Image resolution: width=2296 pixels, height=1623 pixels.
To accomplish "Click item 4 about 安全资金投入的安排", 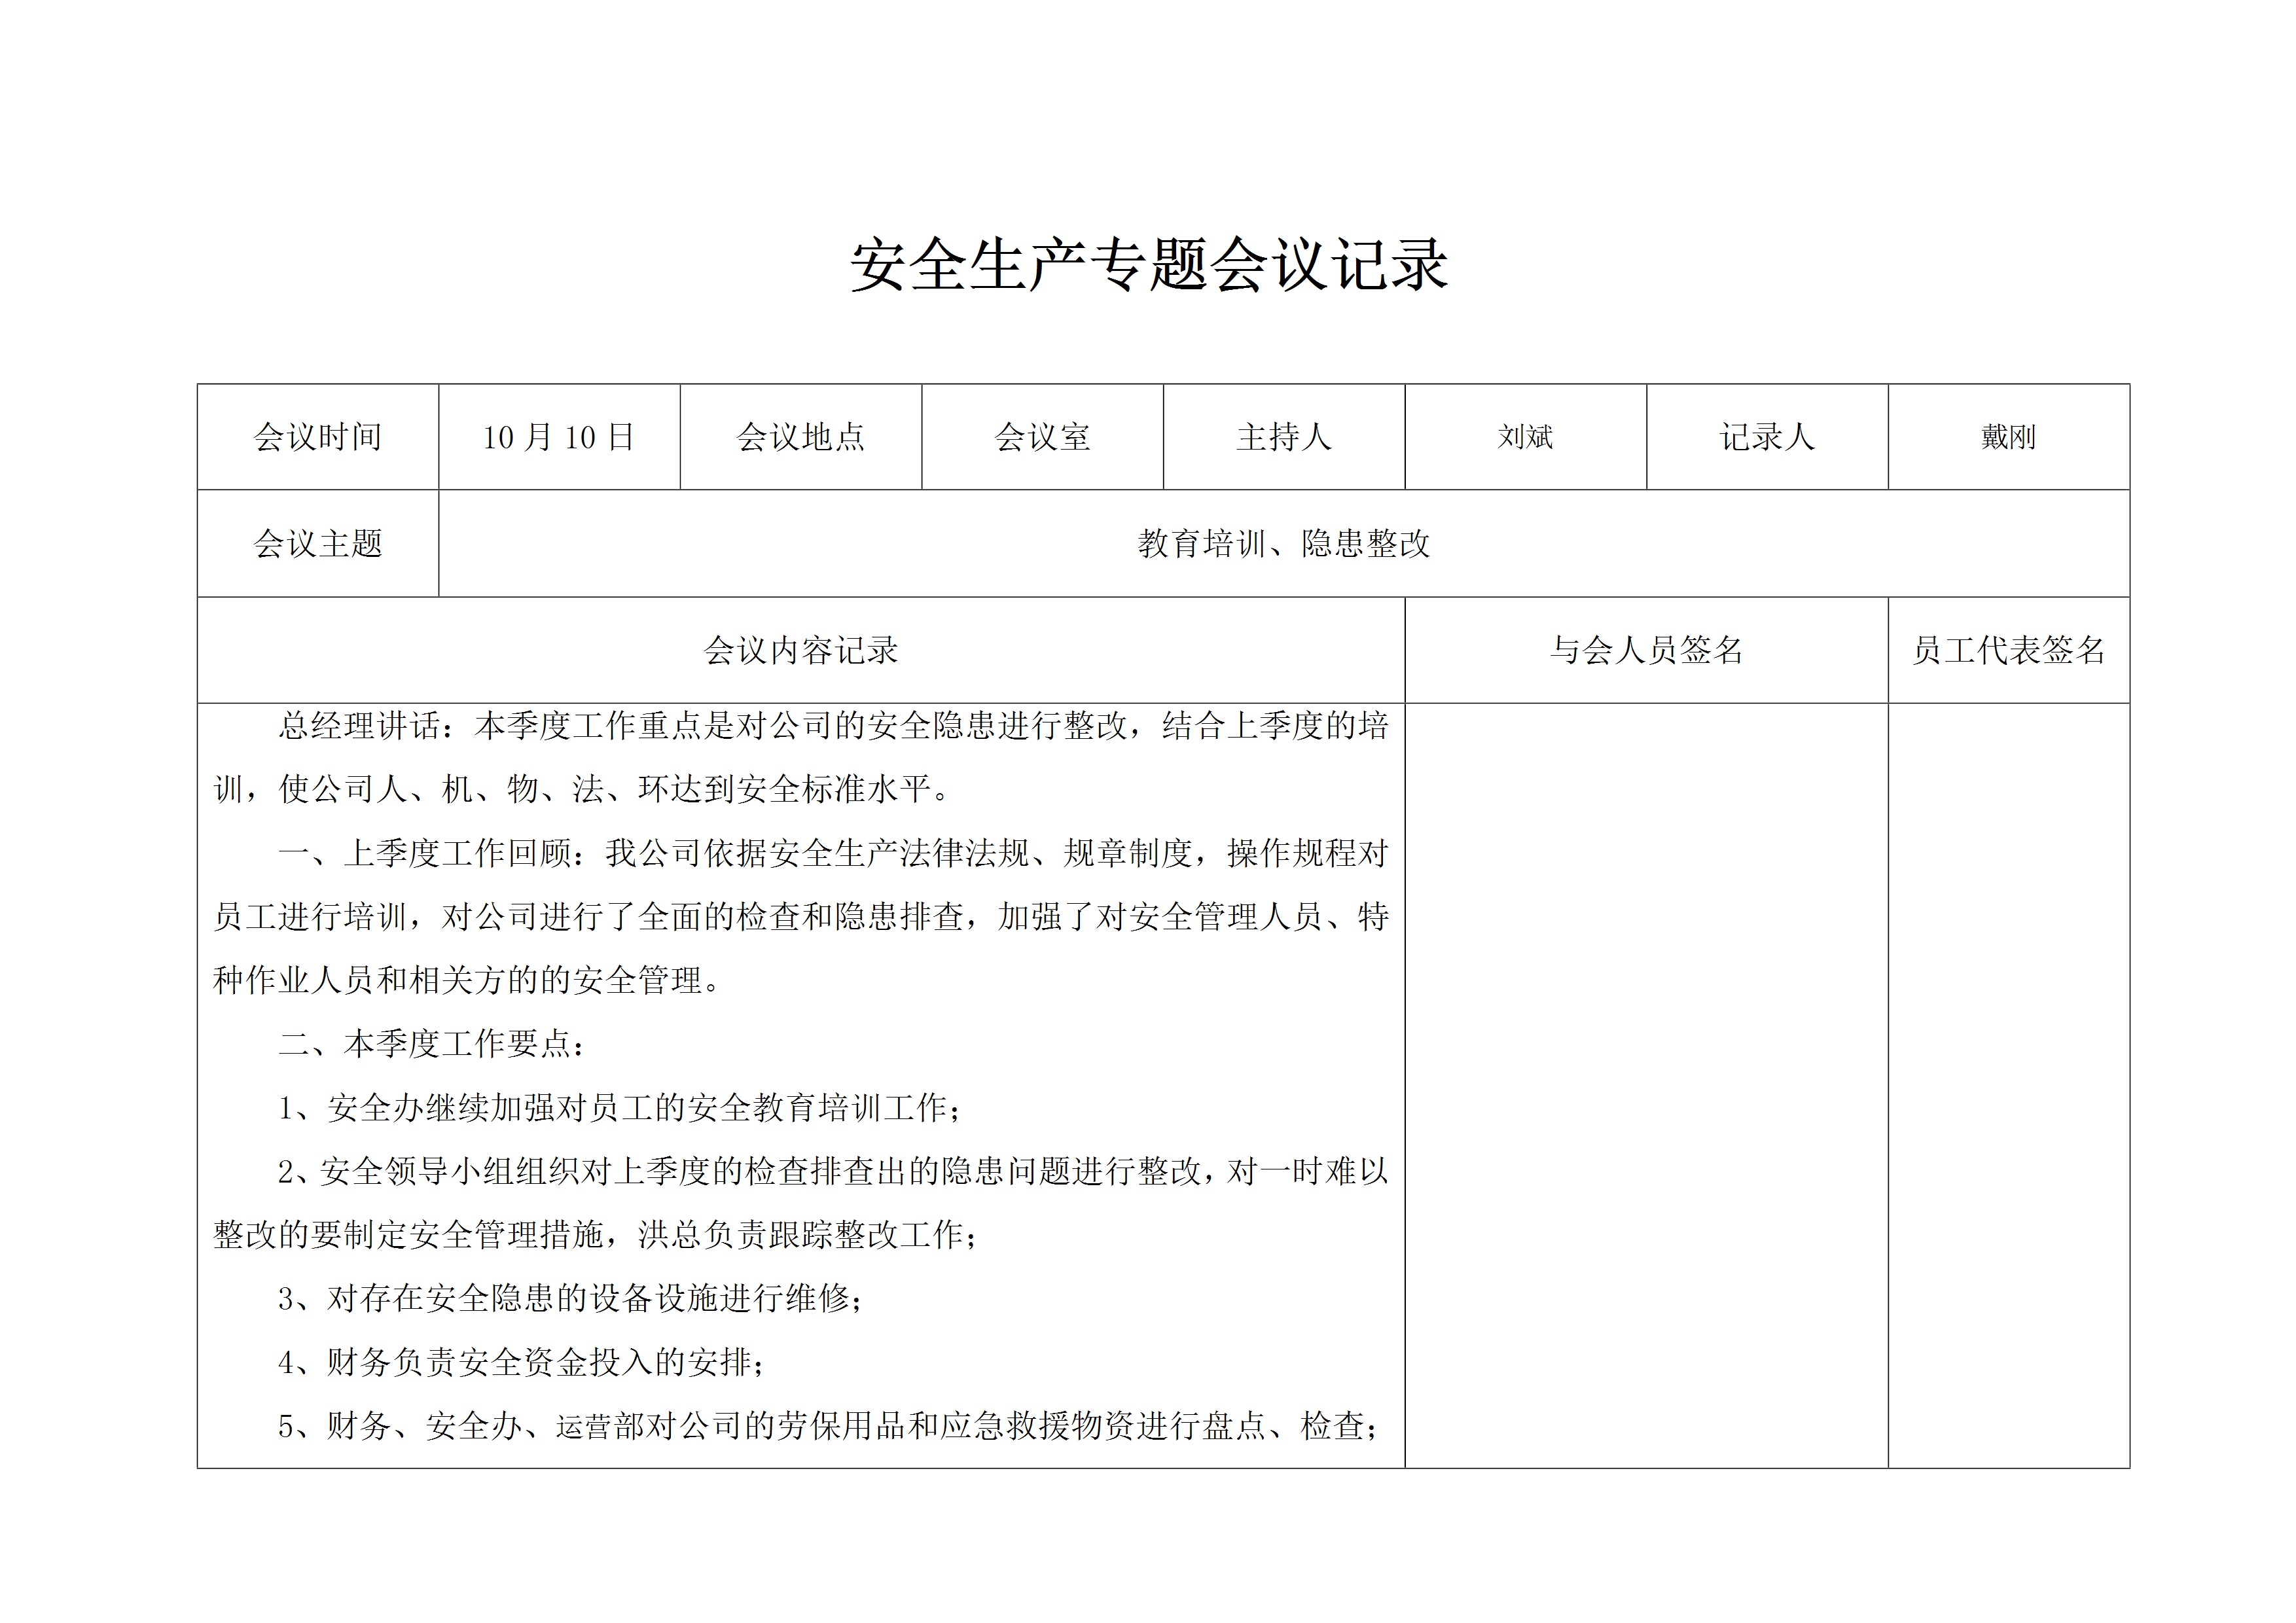I will pyautogui.click(x=520, y=1363).
